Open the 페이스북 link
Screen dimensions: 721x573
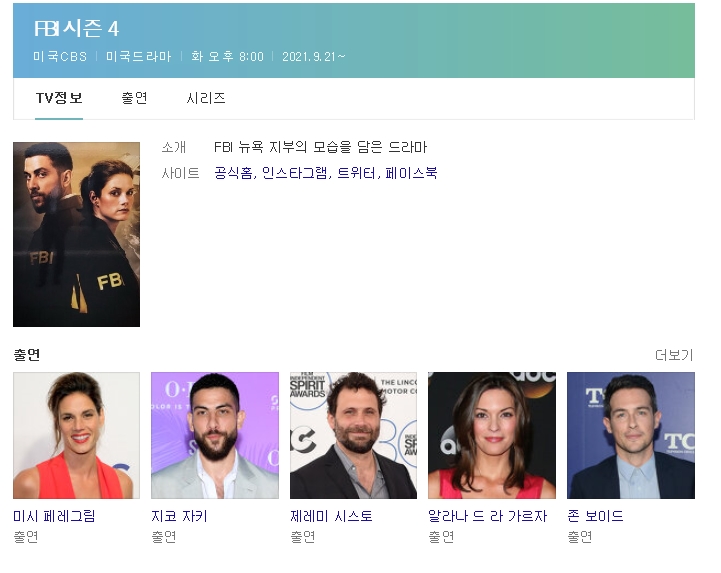411,173
